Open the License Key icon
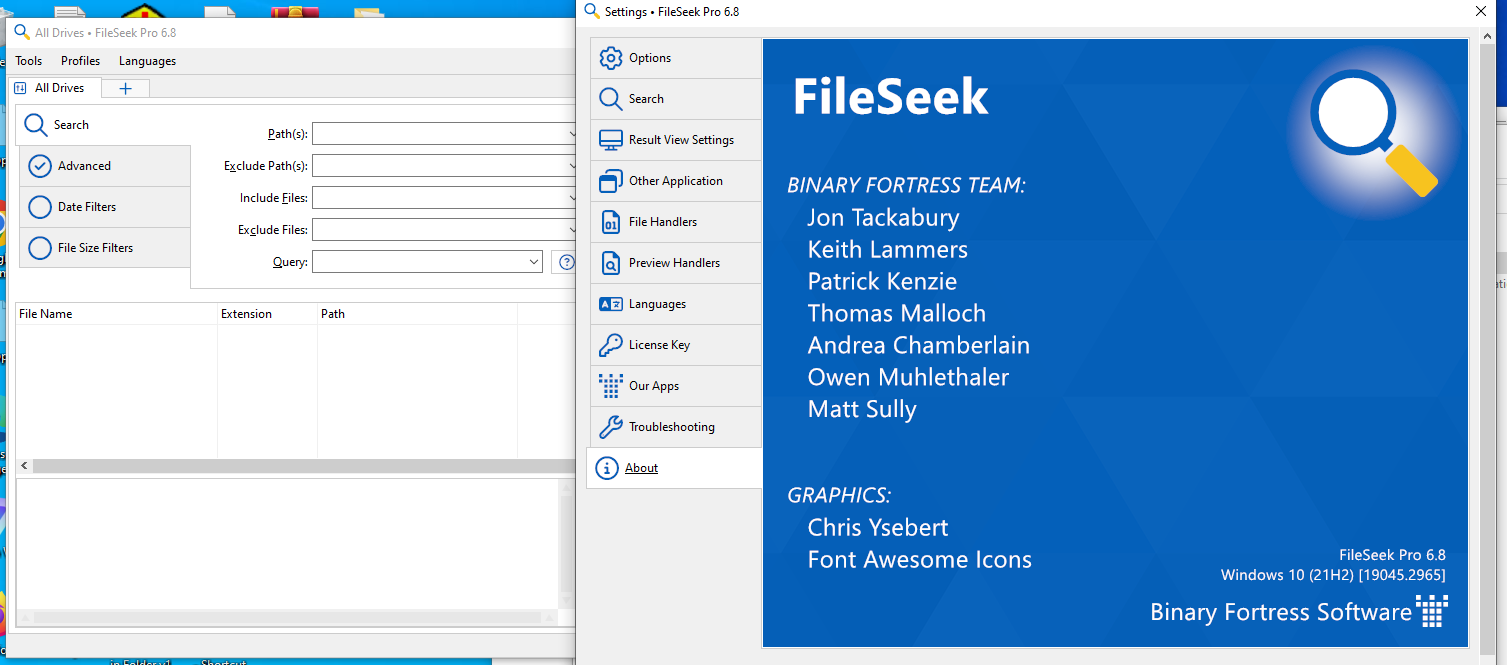This screenshot has width=1507, height=665. pyautogui.click(x=610, y=345)
